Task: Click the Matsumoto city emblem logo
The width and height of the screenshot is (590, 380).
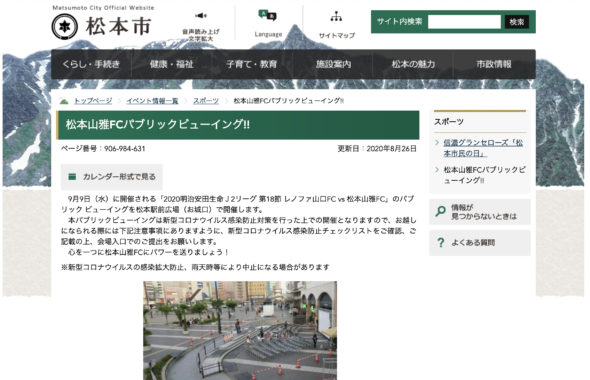Action: click(64, 27)
